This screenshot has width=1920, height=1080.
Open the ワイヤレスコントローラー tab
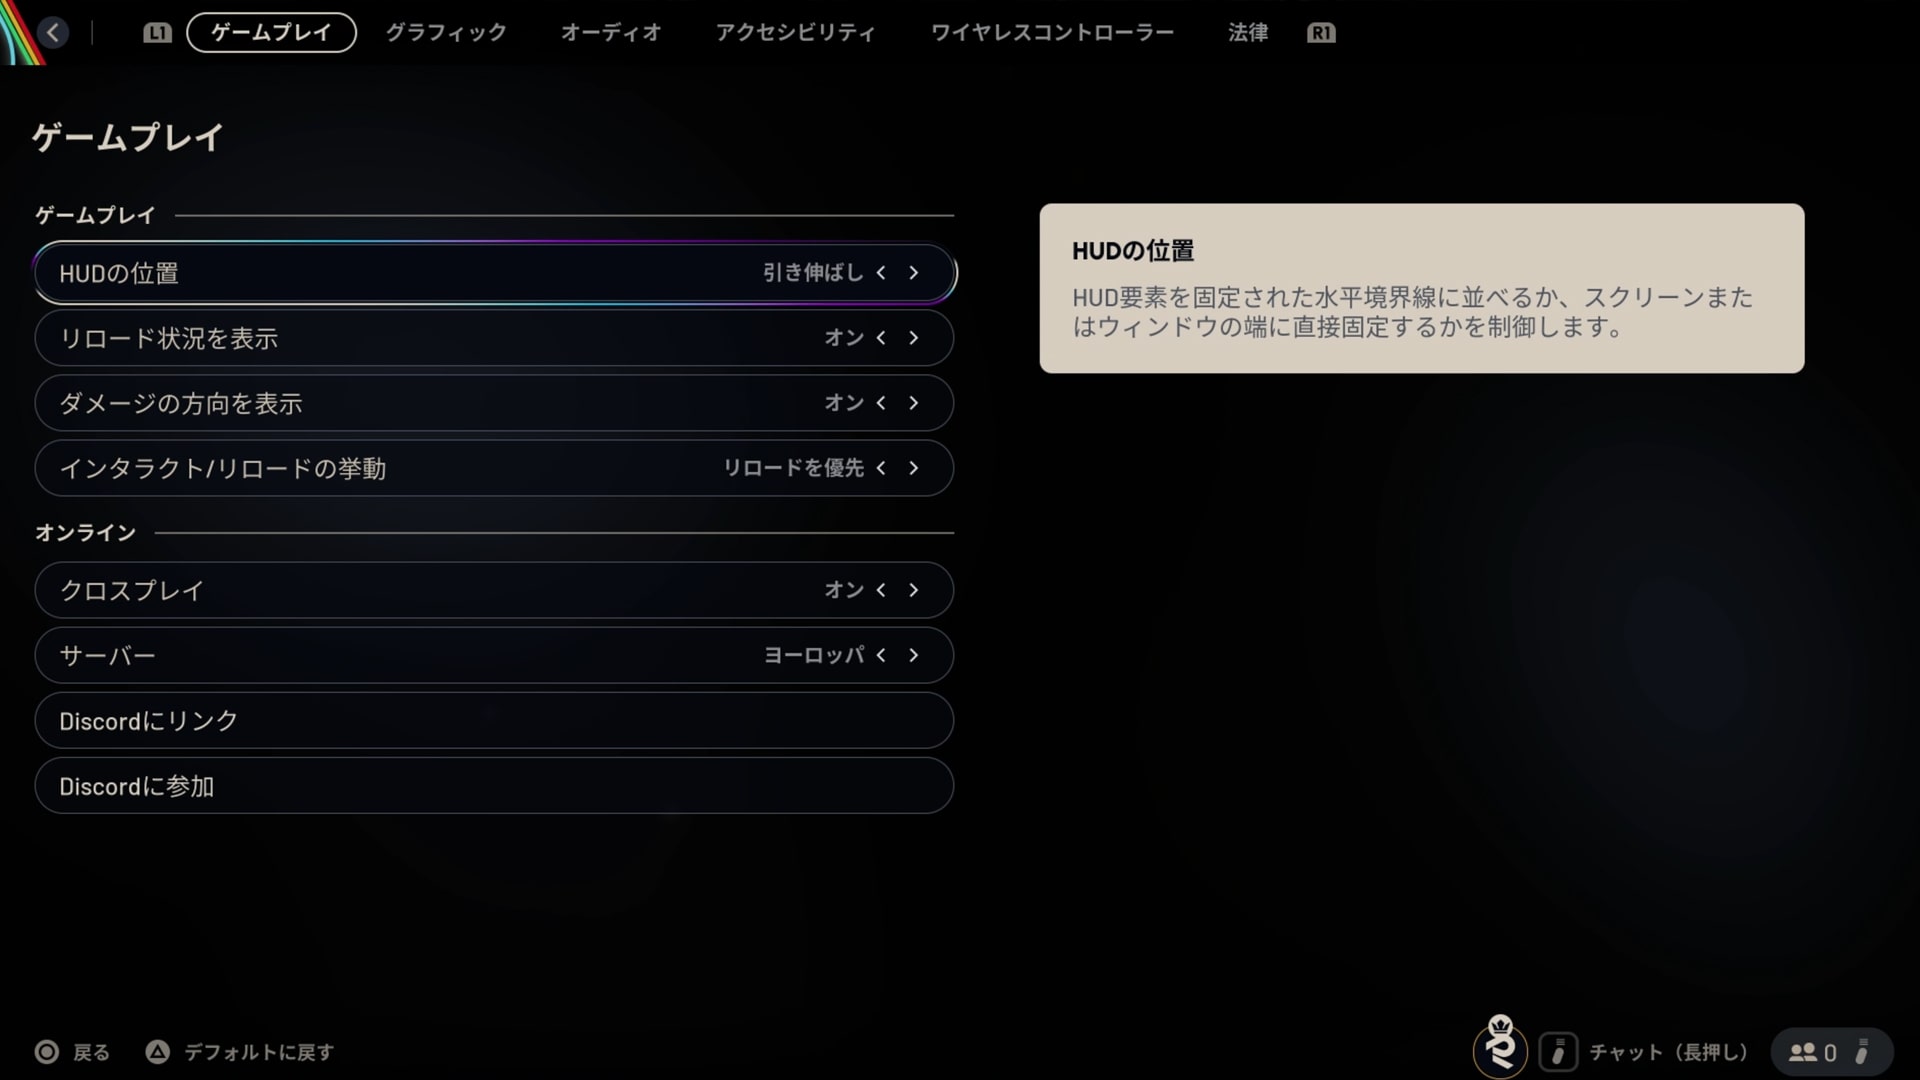pos(1052,33)
